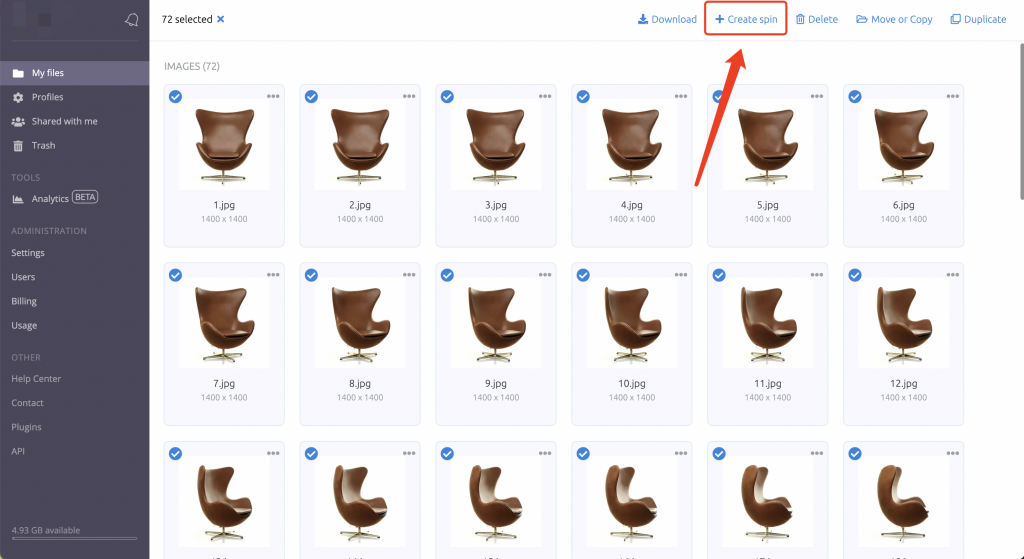The image size is (1024, 559).
Task: Uncheck the 11.jpg selection checkbox
Action: (719, 276)
